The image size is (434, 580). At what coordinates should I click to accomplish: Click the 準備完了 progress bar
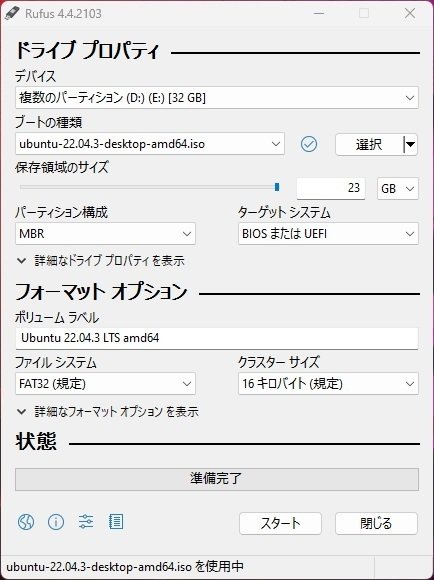tap(217, 479)
